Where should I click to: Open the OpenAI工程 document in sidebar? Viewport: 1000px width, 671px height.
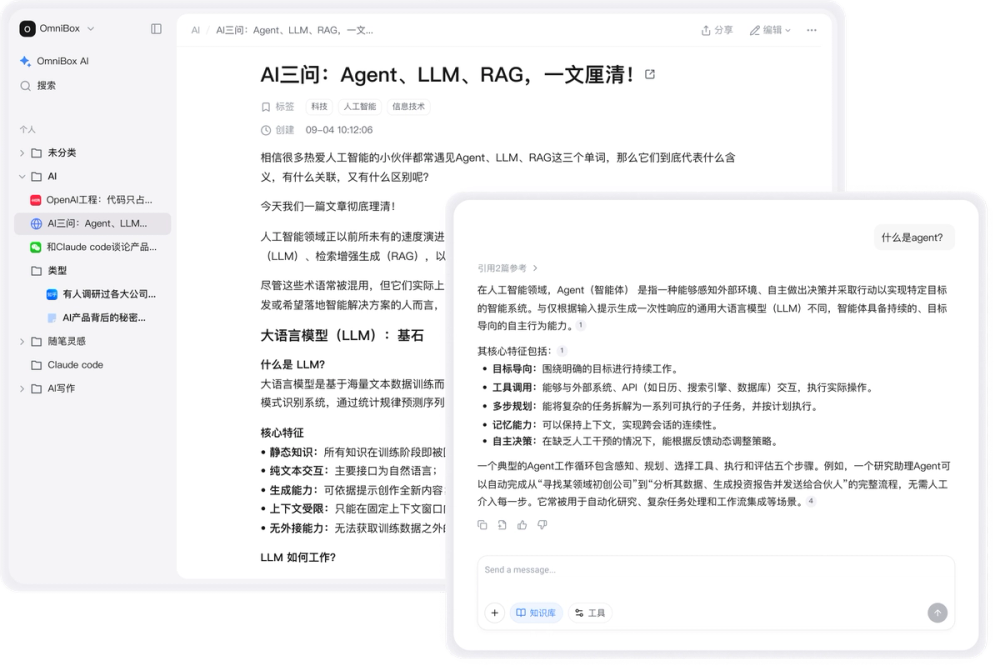tap(92, 200)
